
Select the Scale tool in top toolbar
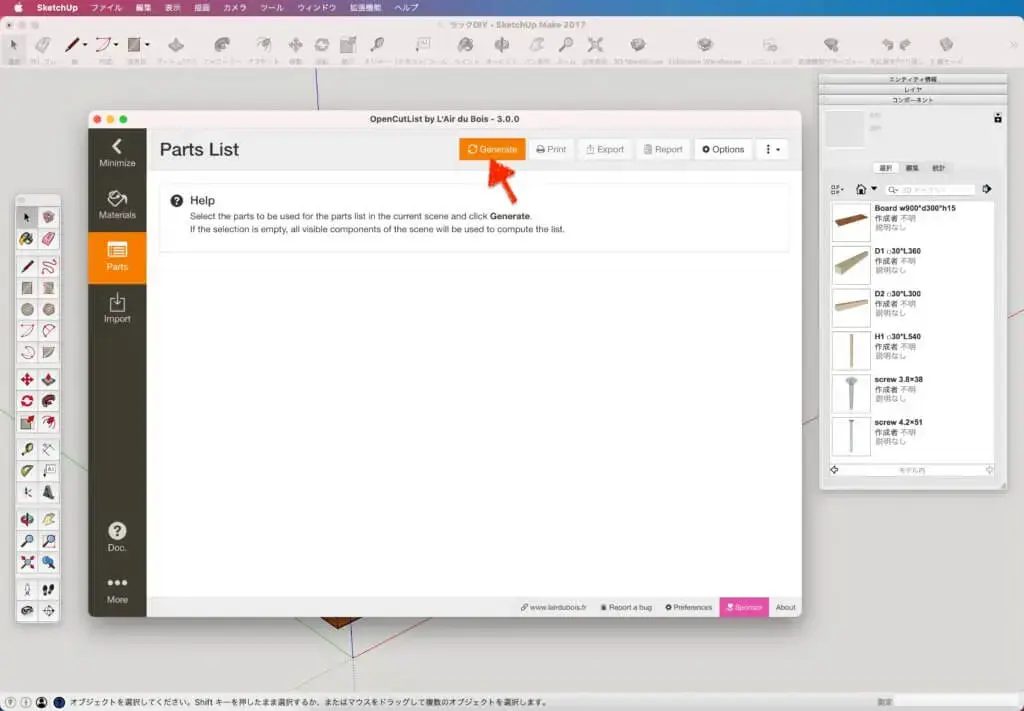pos(347,45)
